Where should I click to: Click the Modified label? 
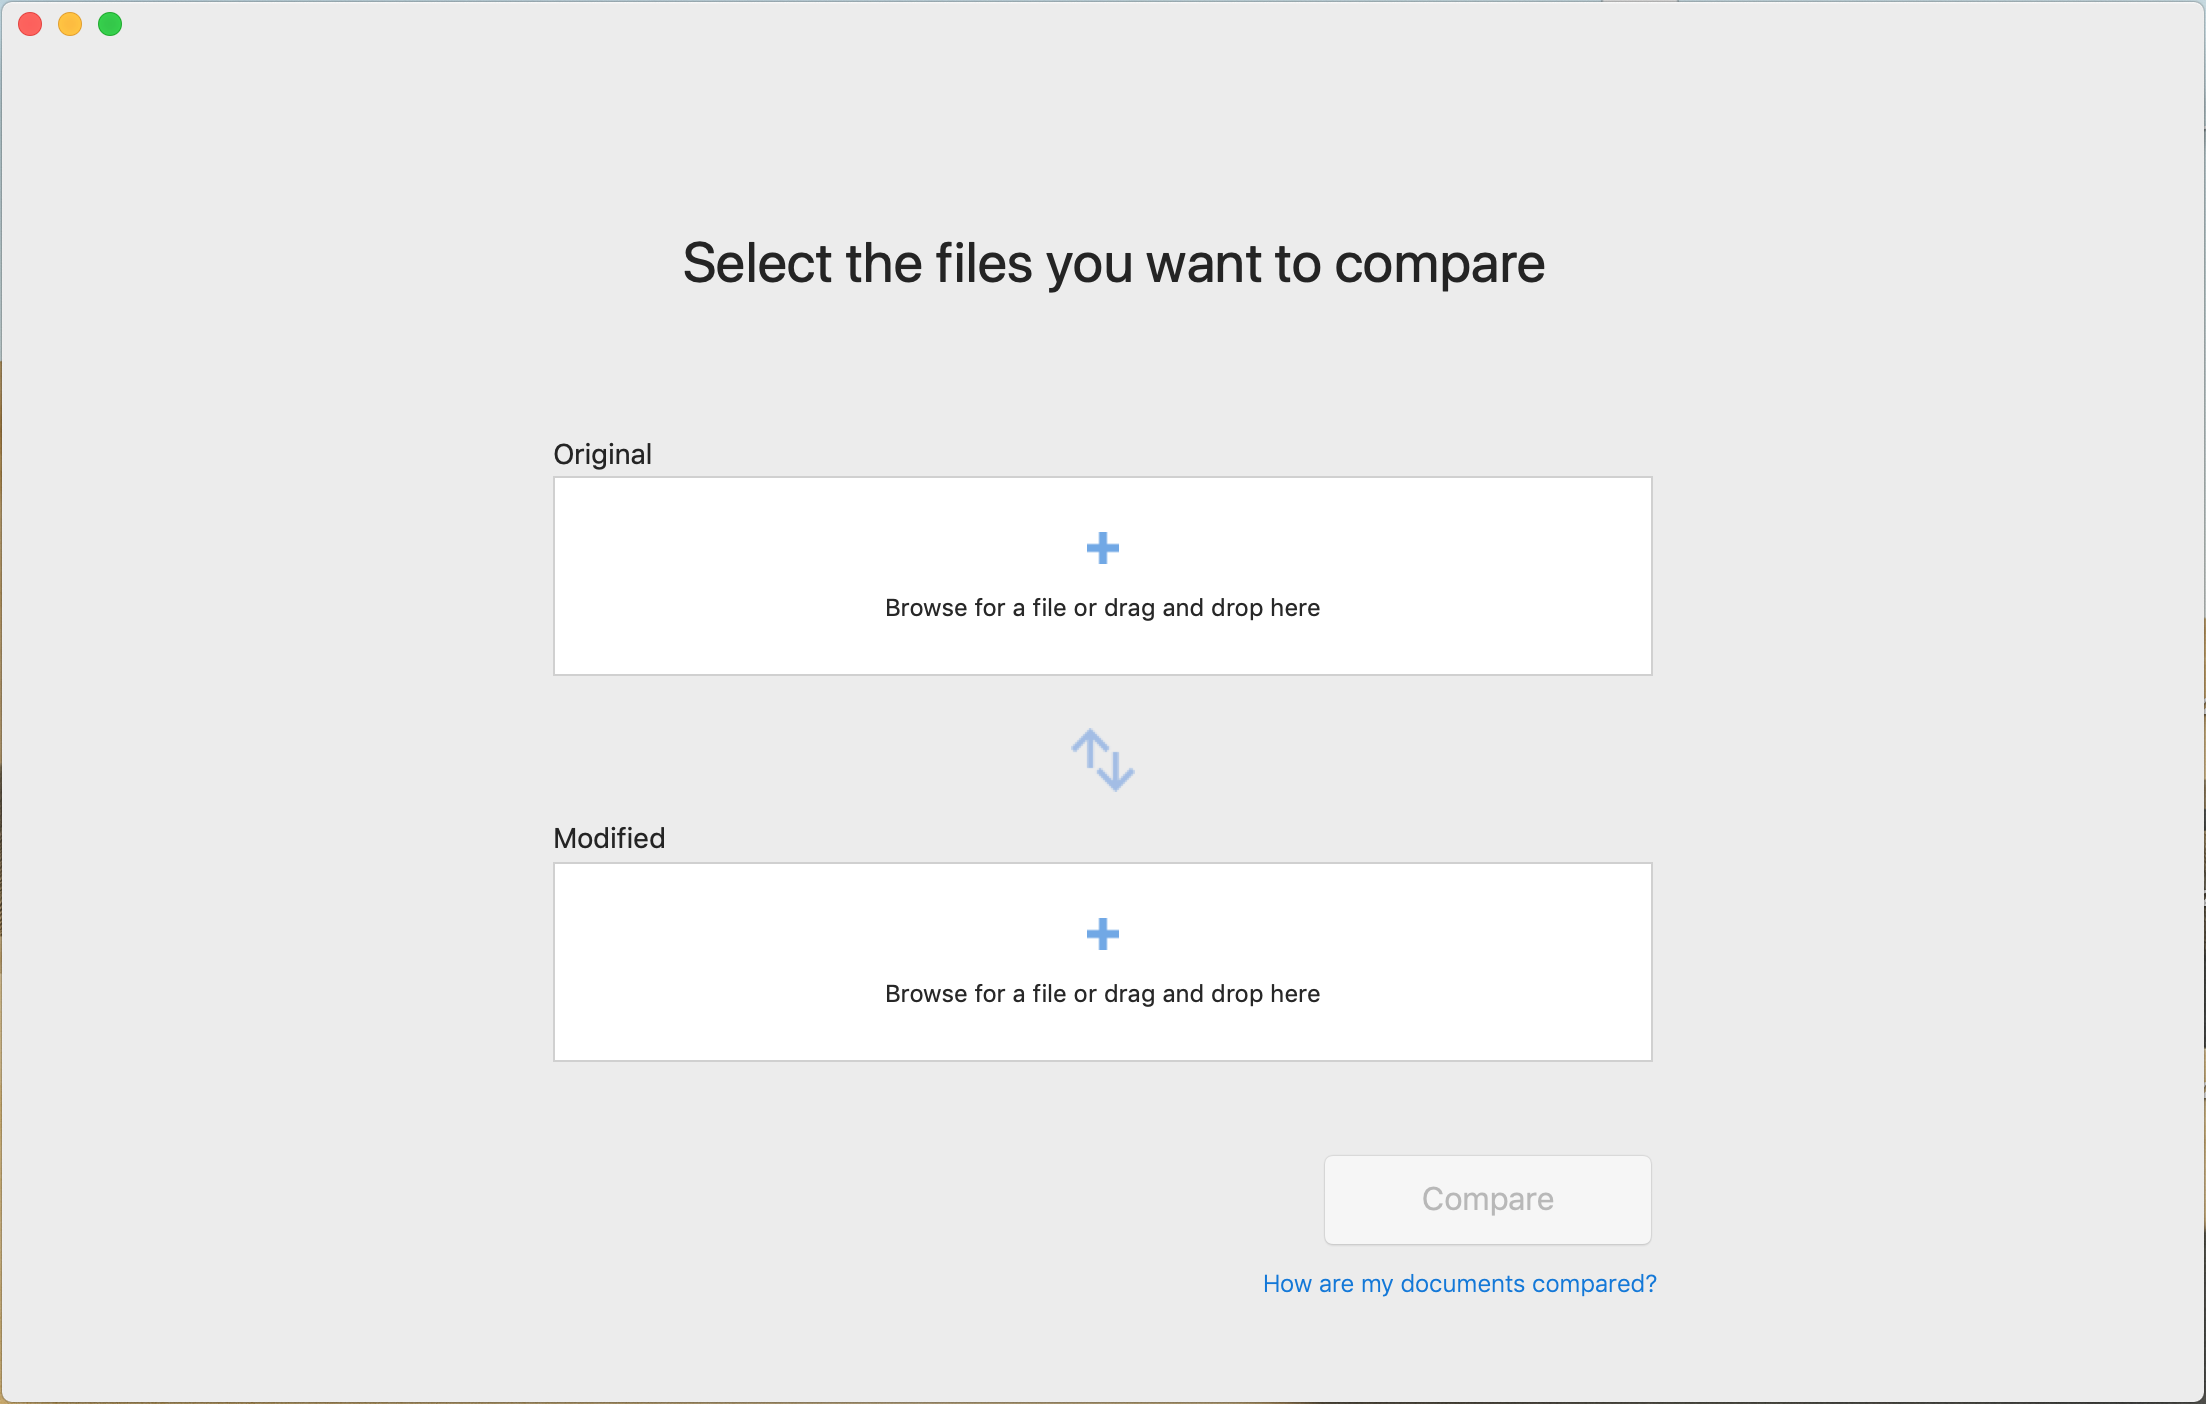(609, 838)
